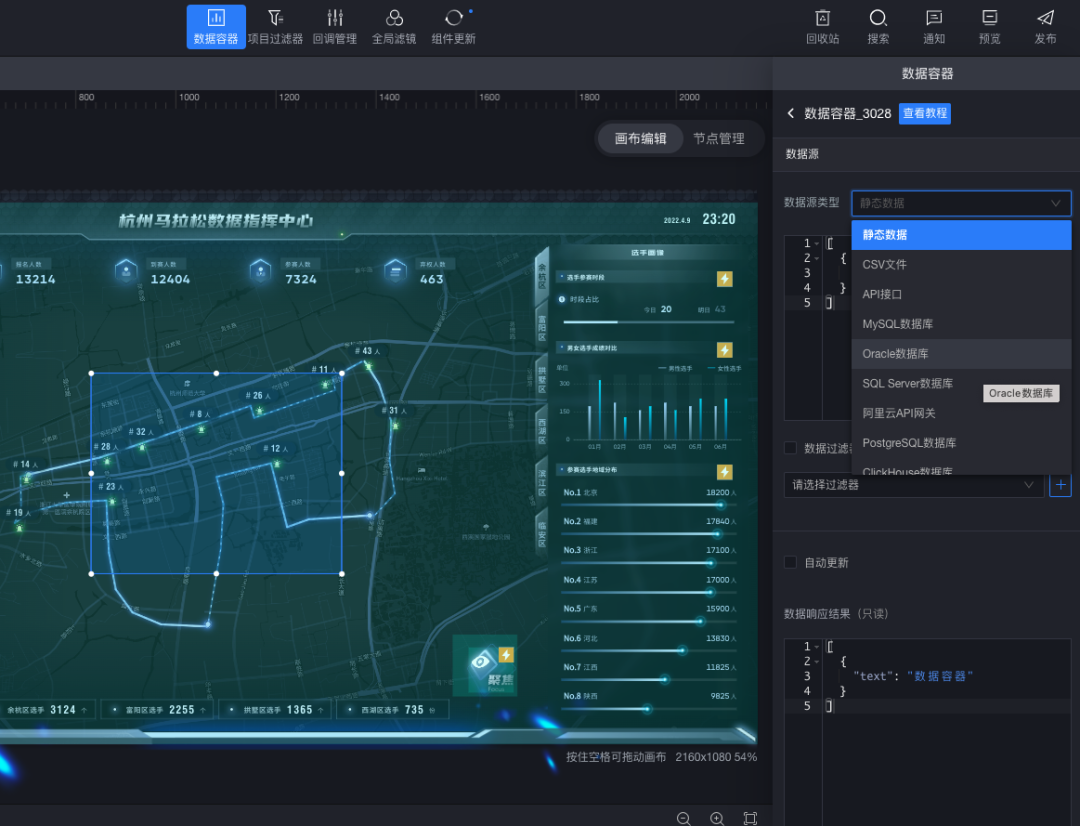The image size is (1080, 826).
Task: Open the 请选择过滤器 dropdown
Action: pos(913,485)
